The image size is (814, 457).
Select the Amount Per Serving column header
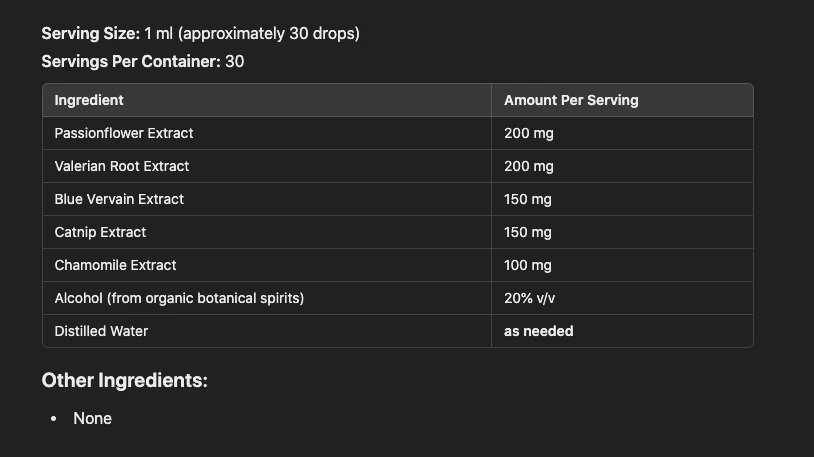(571, 100)
